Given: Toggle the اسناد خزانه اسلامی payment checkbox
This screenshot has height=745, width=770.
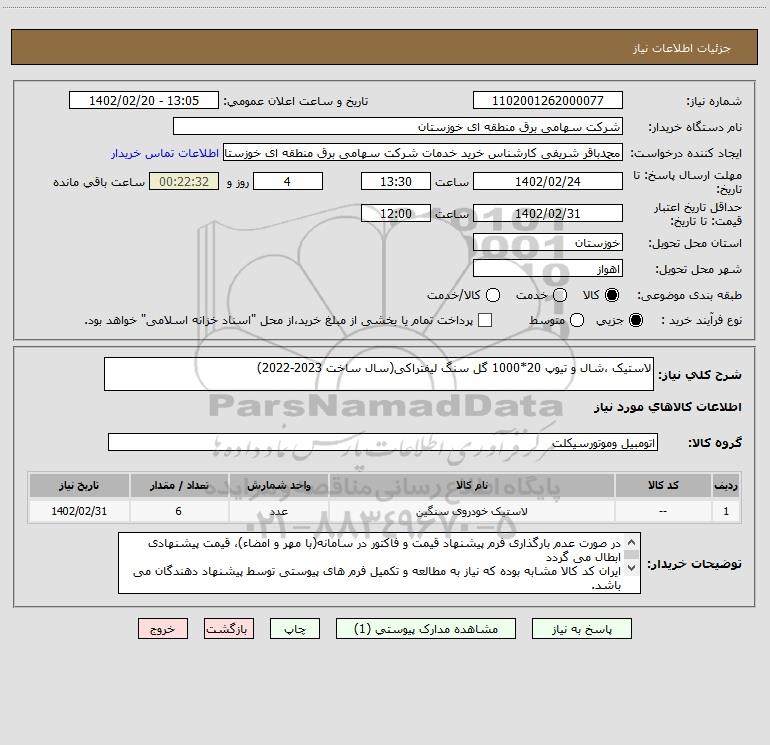Looking at the screenshot, I should [485, 320].
